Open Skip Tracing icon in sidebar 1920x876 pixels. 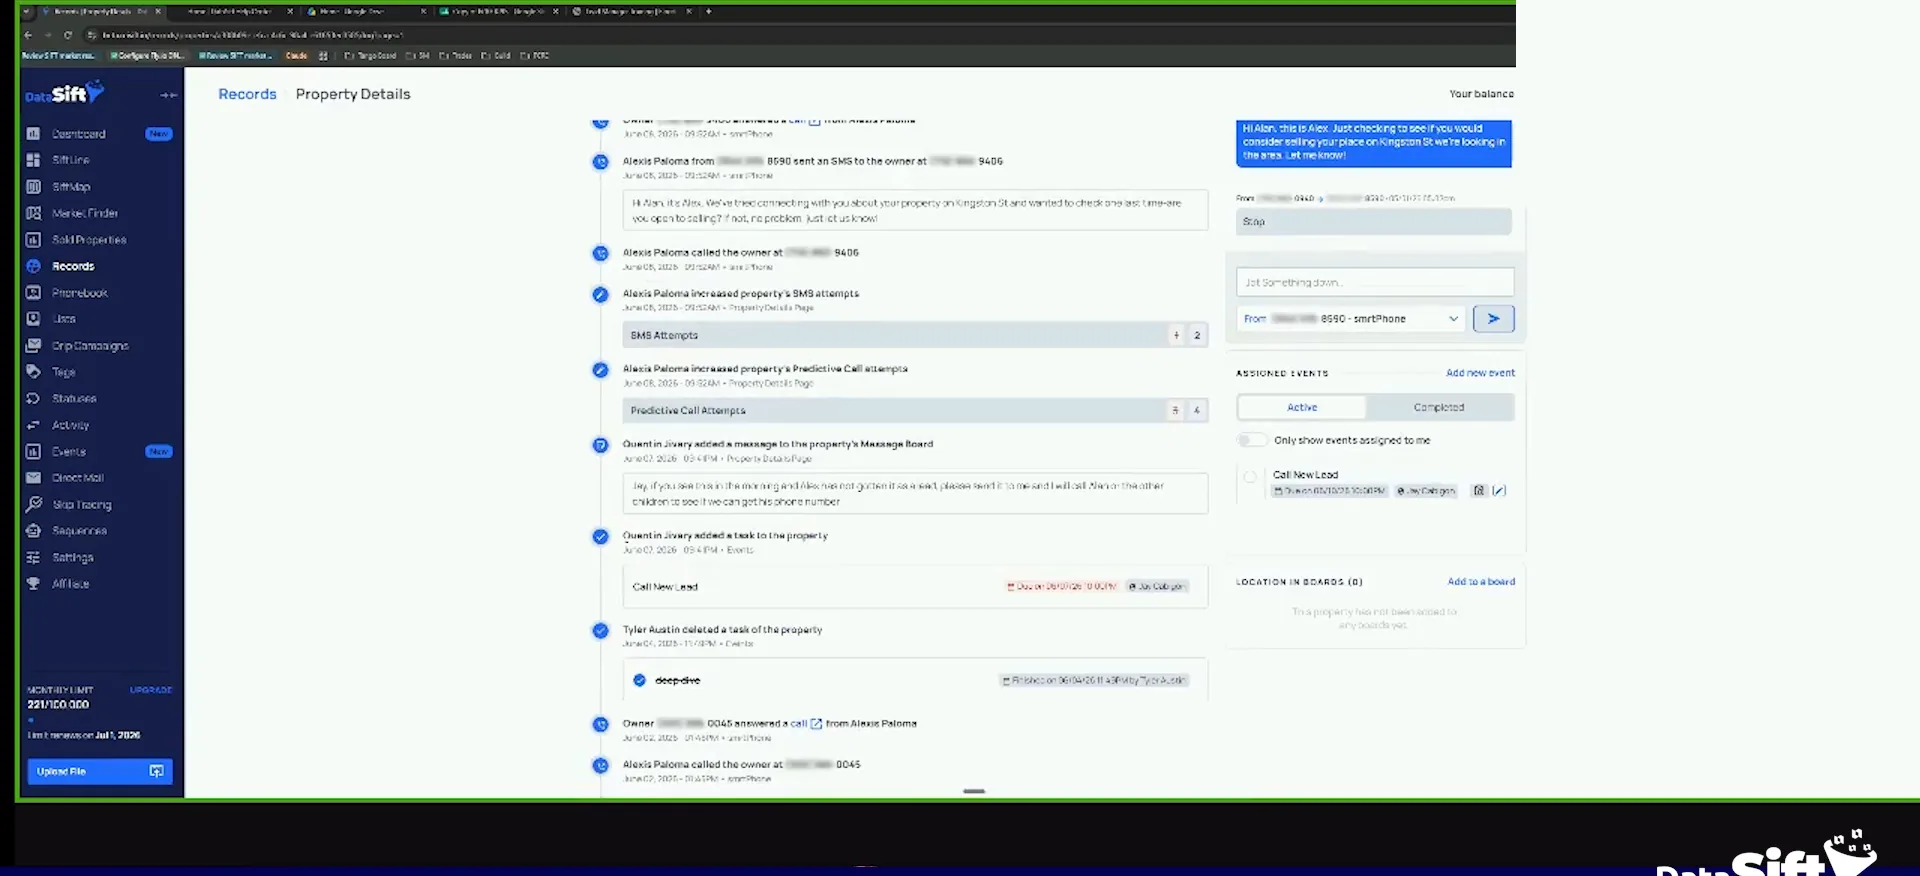33,505
